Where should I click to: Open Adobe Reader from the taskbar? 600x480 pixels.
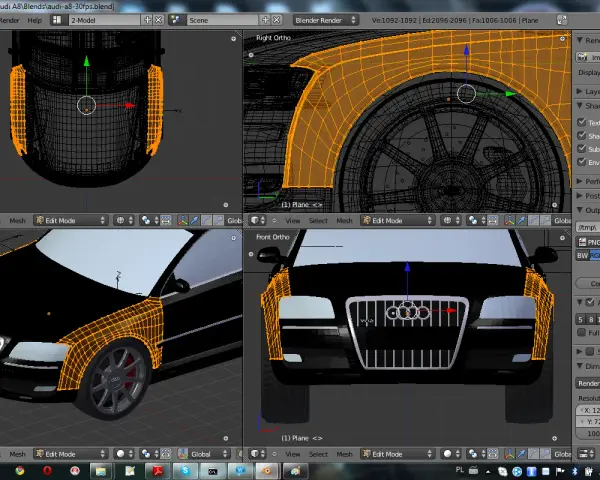pyautogui.click(x=158, y=471)
